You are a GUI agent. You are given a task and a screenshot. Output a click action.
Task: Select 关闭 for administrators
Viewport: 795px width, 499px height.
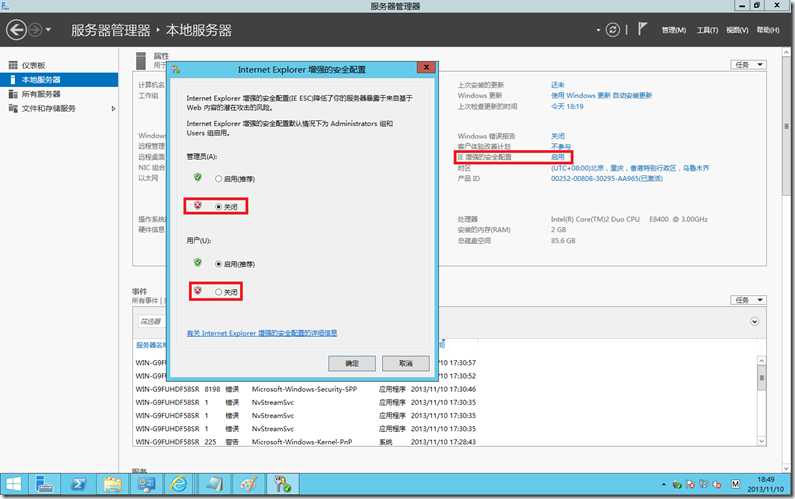[227, 207]
